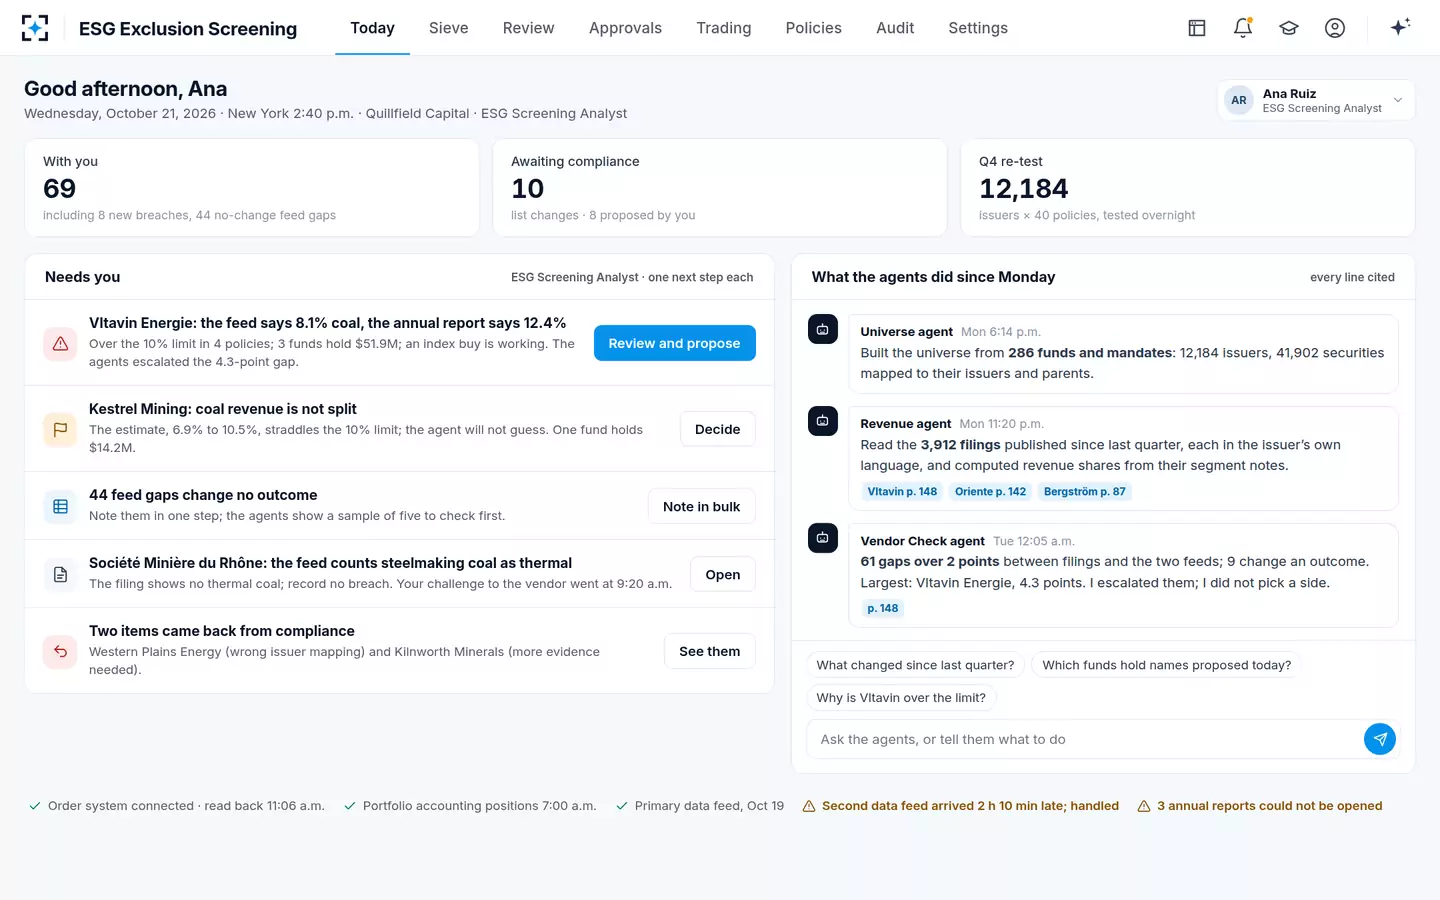Click the 'Order system connected' status entry
This screenshot has height=900, width=1440.
pyautogui.click(x=177, y=806)
